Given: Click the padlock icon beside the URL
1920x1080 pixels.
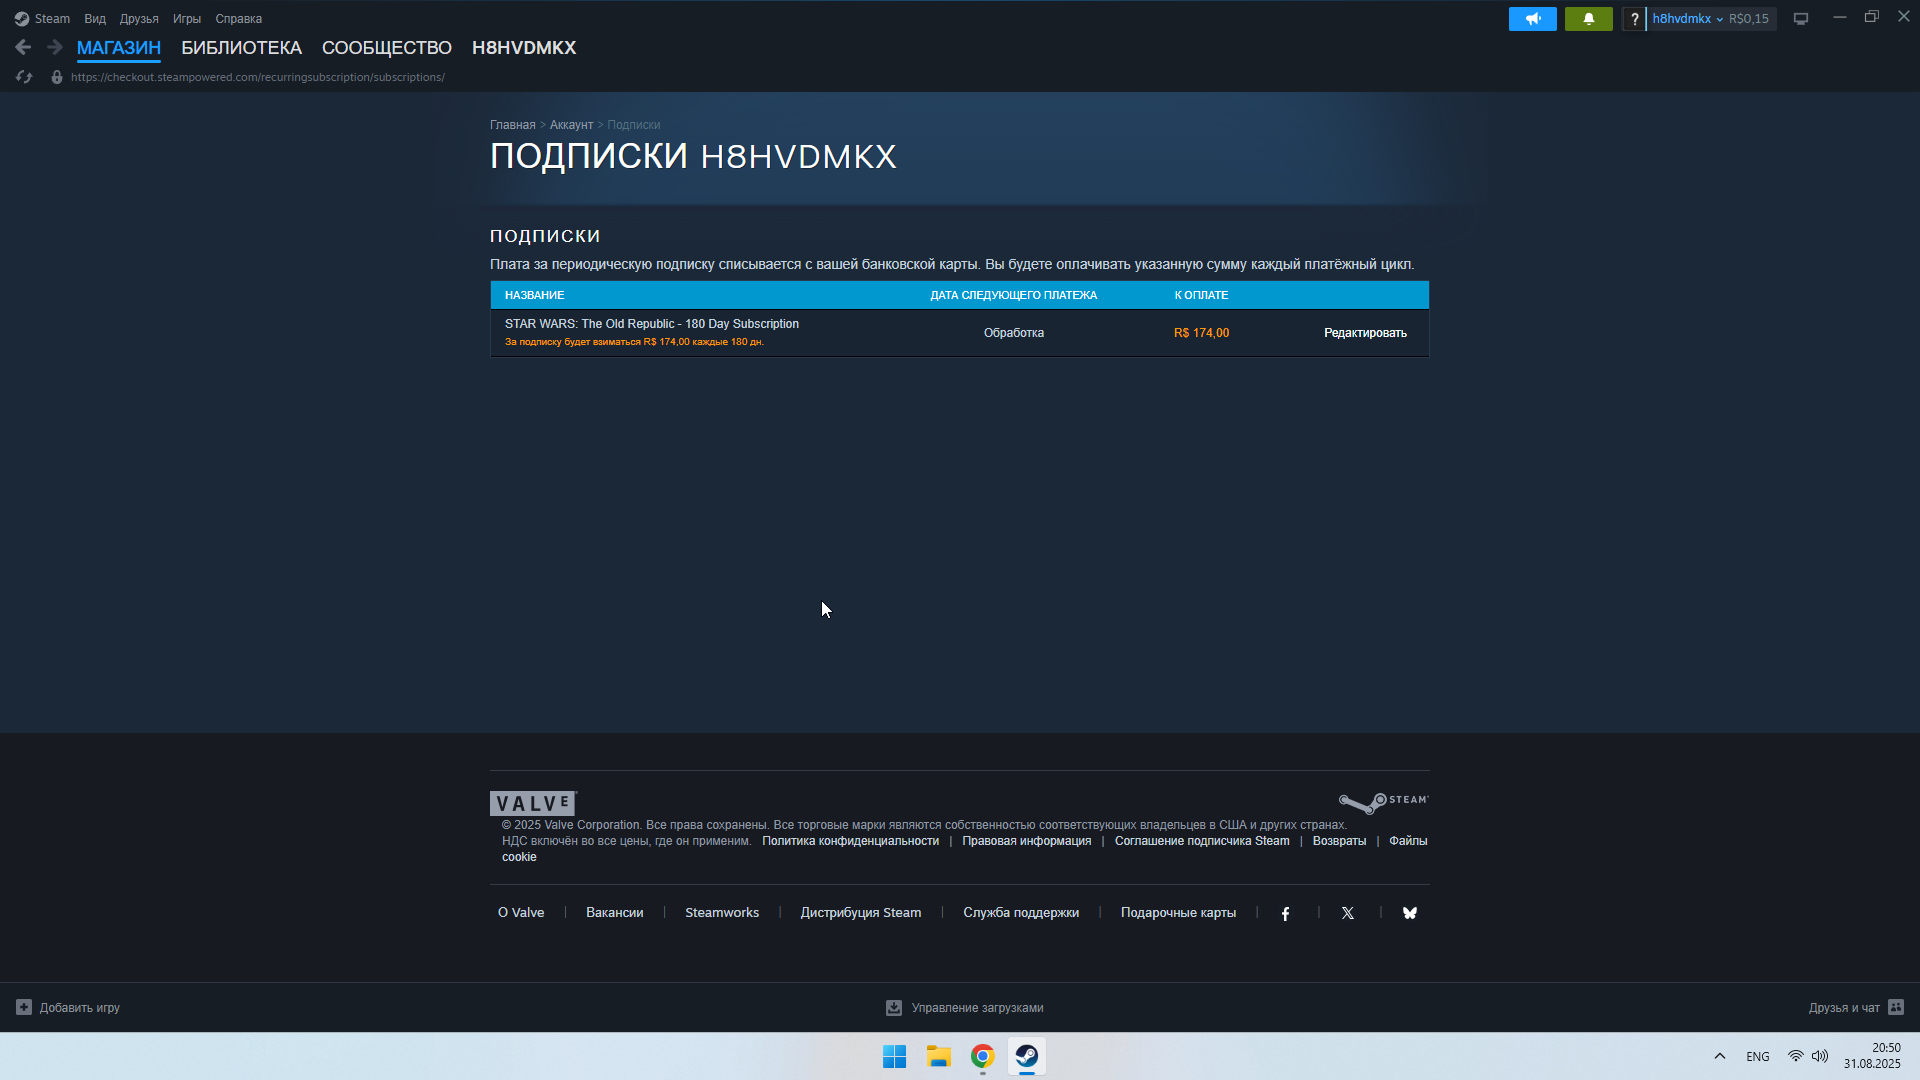Looking at the screenshot, I should pos(57,77).
